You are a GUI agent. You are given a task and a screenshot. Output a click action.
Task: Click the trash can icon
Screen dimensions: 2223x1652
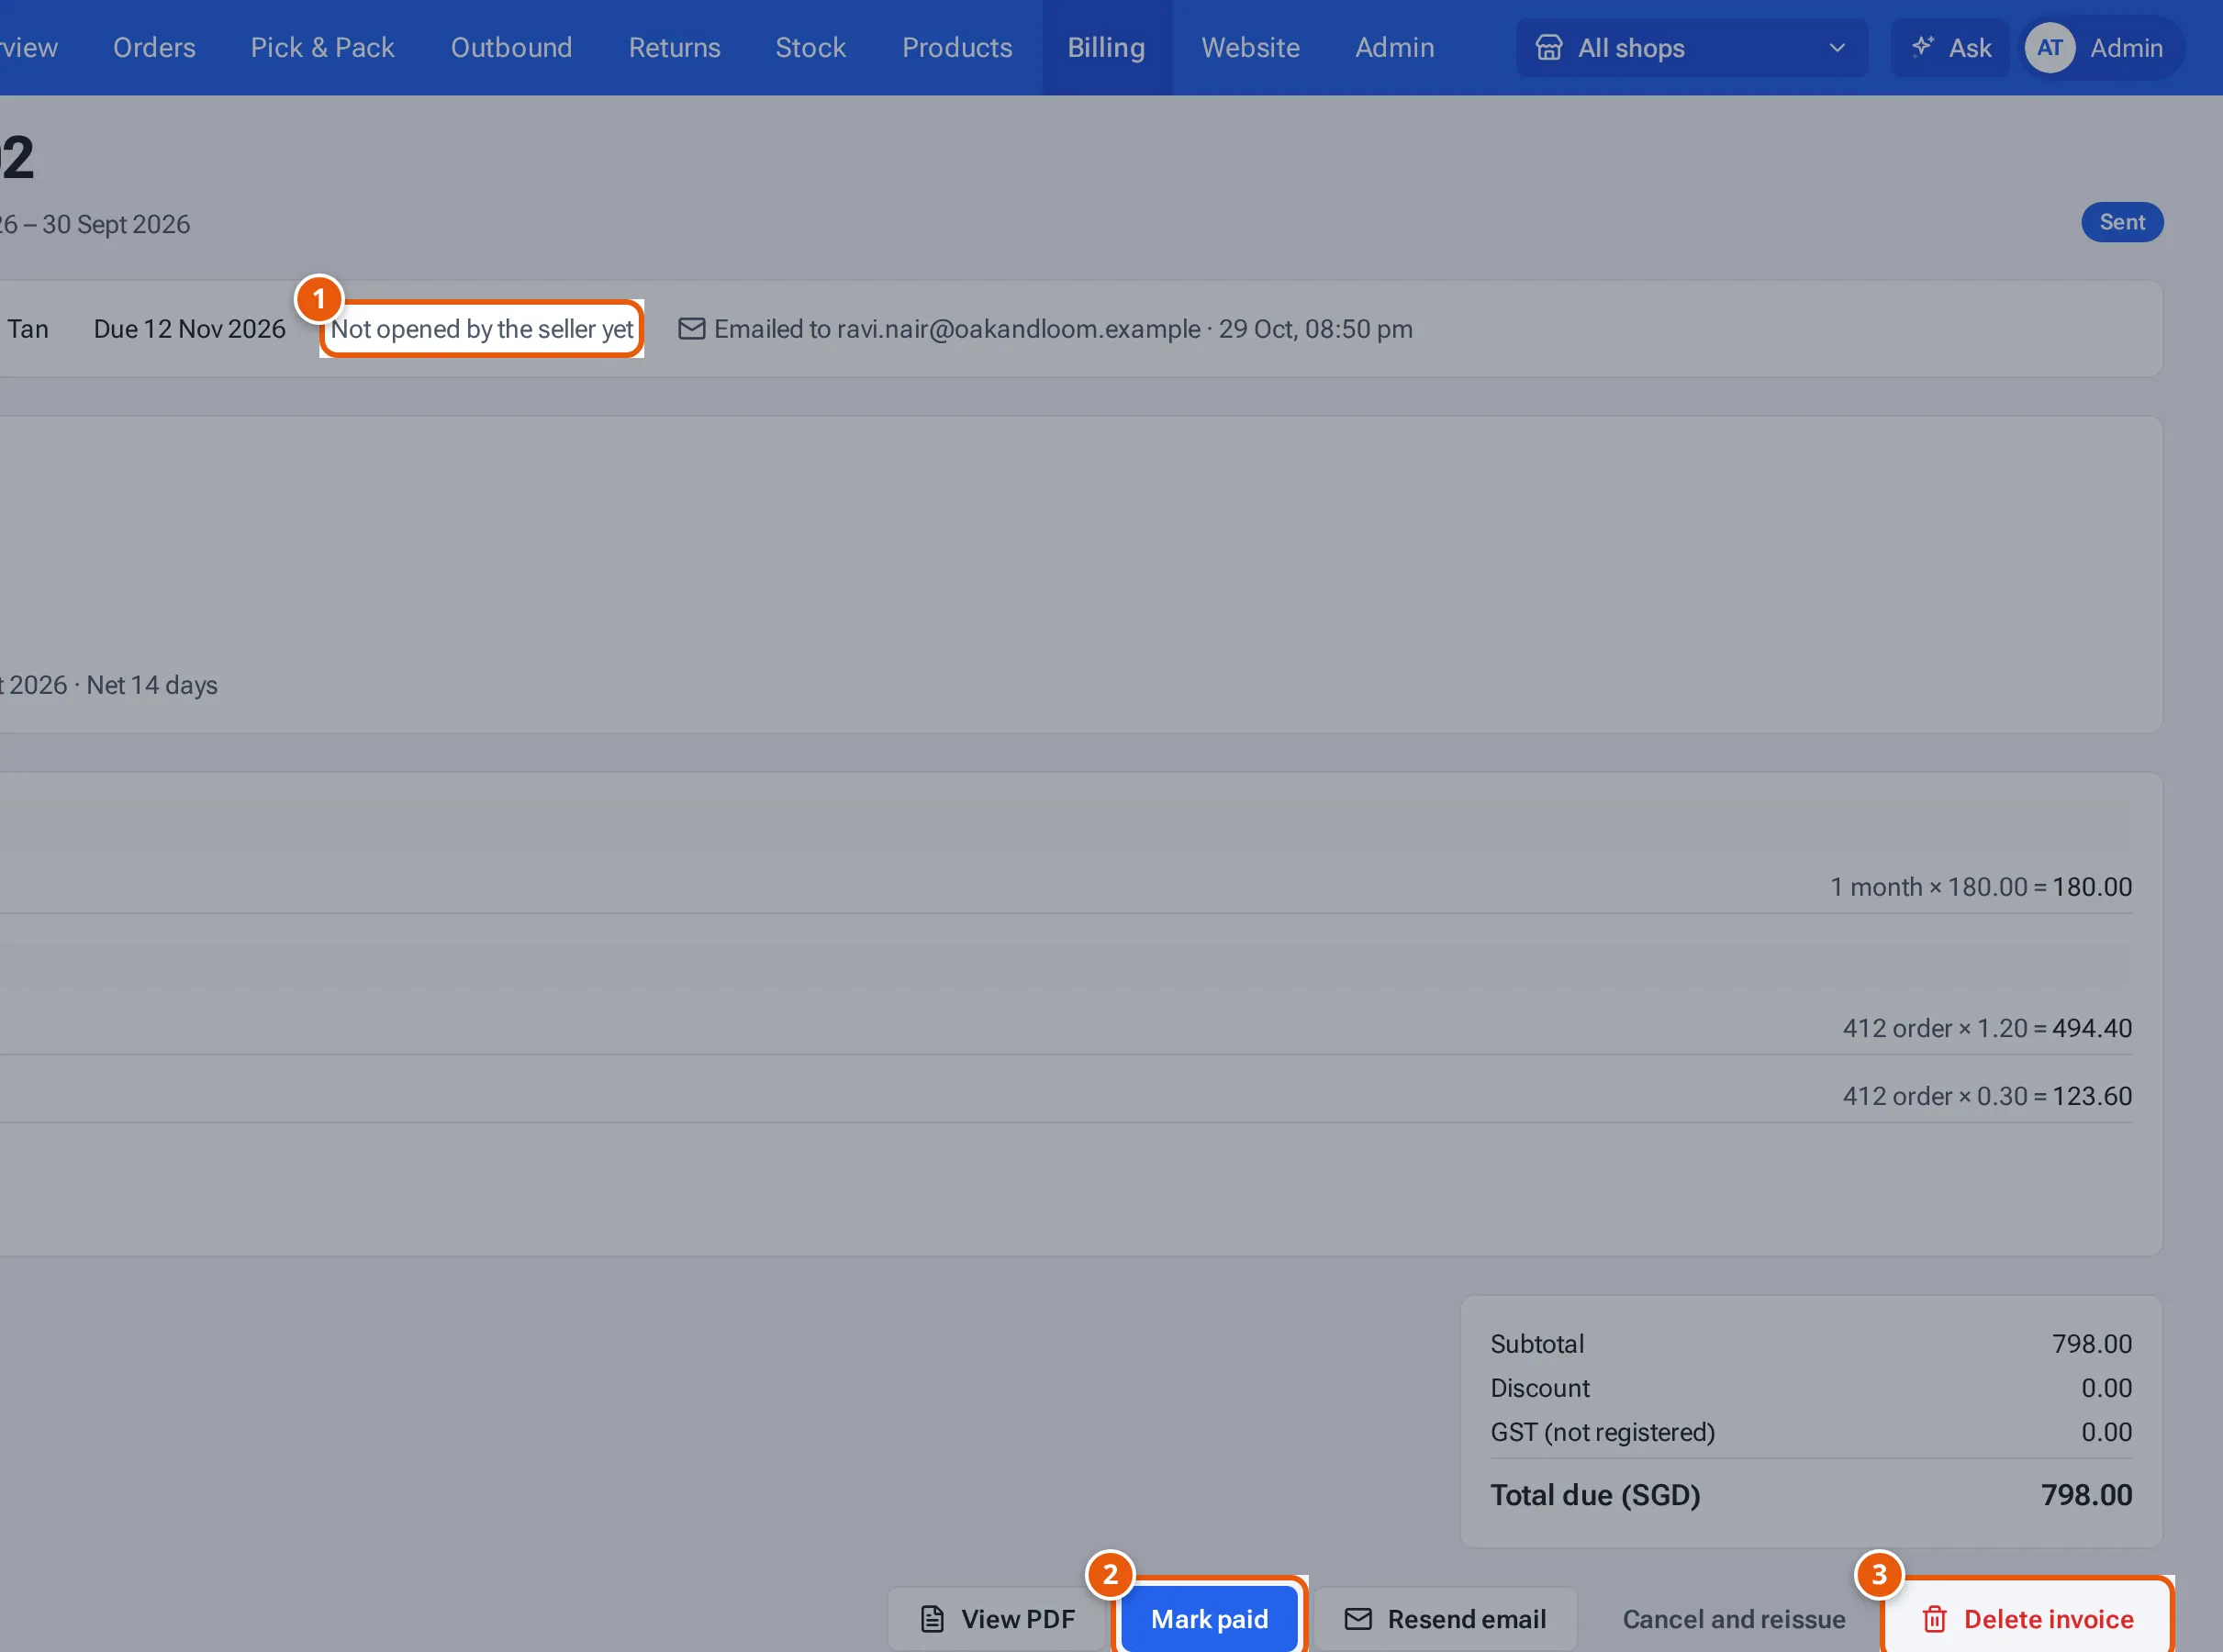(x=1934, y=1618)
